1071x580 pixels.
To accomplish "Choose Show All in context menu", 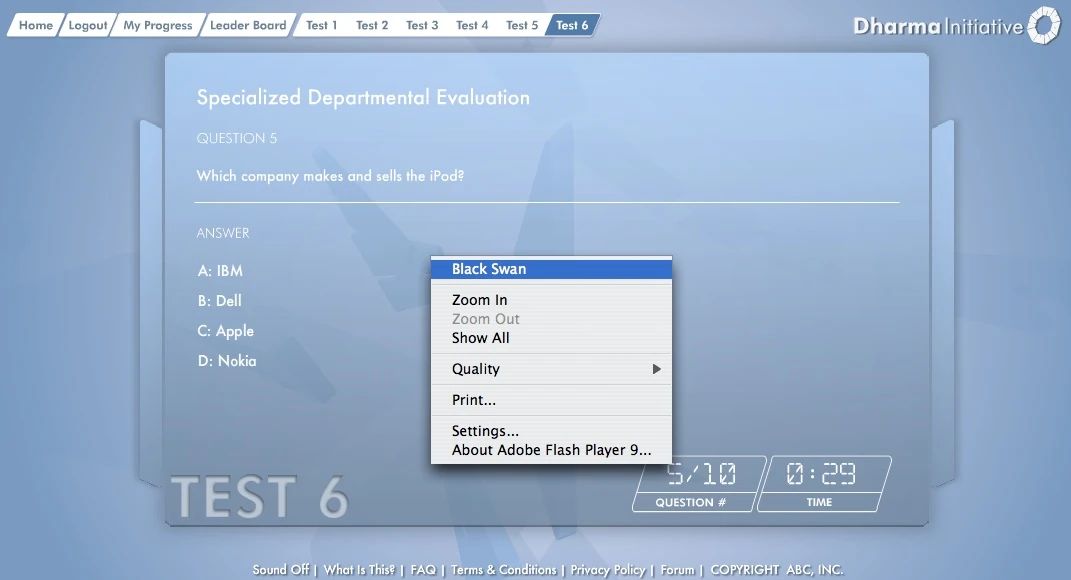I will coord(551,338).
